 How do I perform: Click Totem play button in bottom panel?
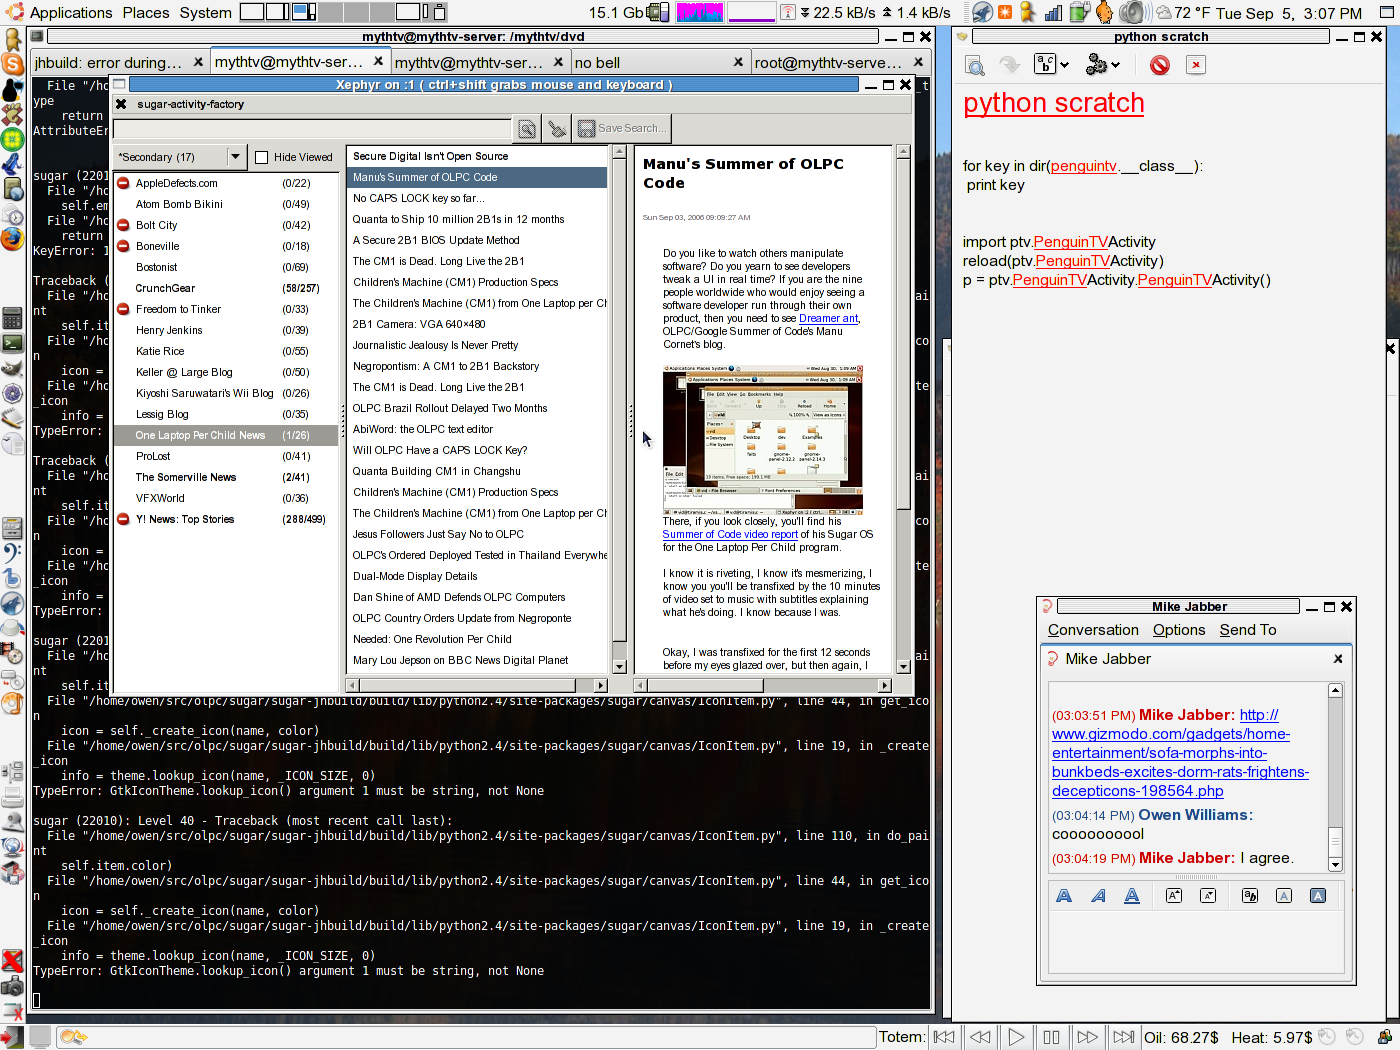1015,1037
